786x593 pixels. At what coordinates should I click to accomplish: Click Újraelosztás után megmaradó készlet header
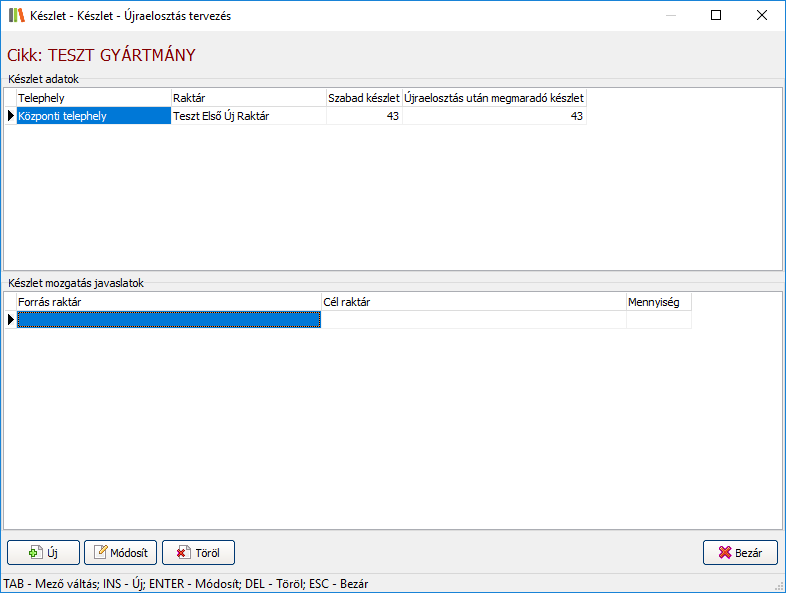coord(494,98)
